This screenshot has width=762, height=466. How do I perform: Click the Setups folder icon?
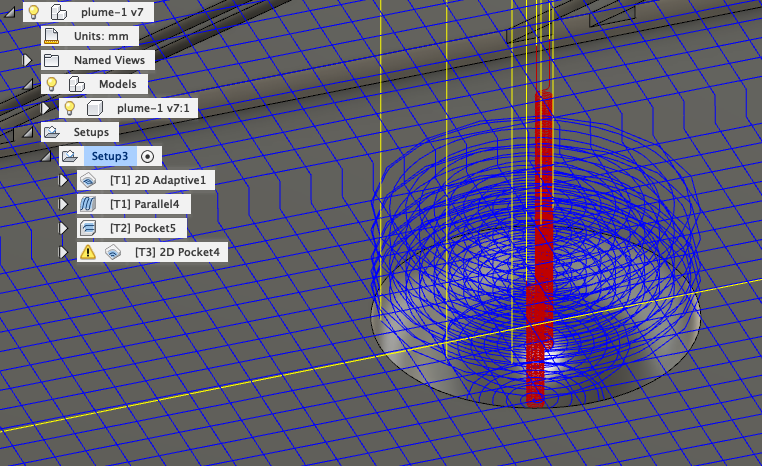click(x=52, y=132)
